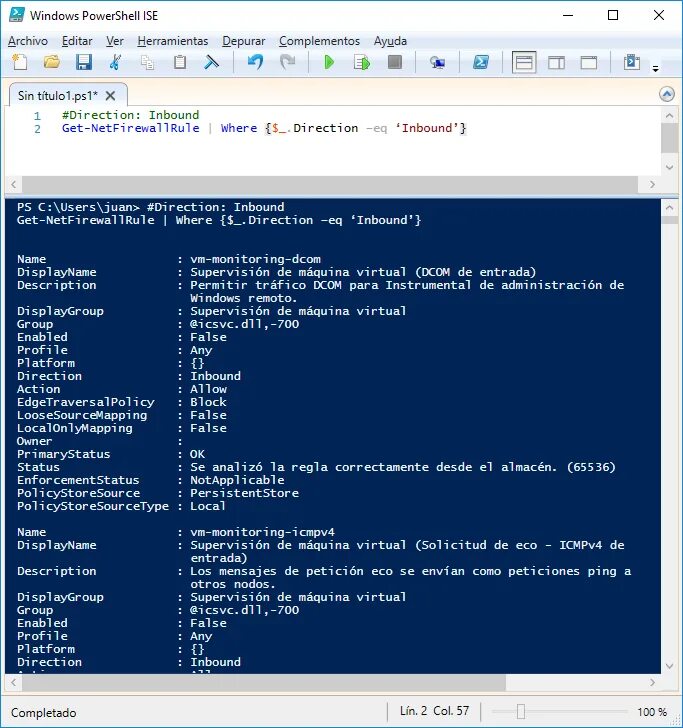Click PersistentStore value in console output
683x728 pixels.
244,493
